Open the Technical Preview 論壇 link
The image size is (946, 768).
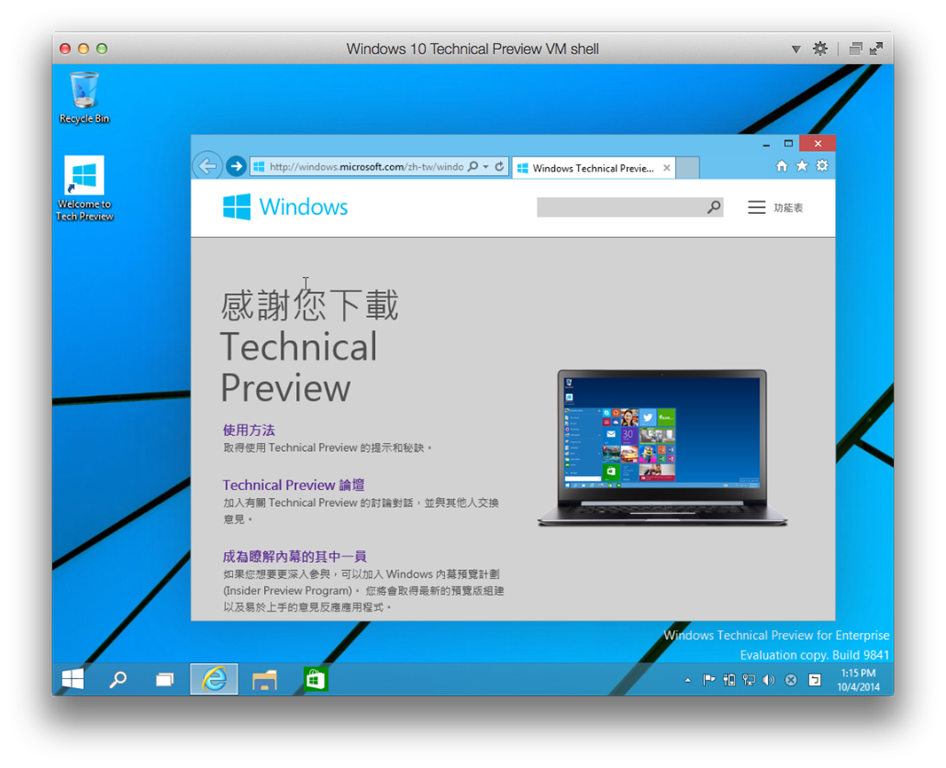point(293,485)
